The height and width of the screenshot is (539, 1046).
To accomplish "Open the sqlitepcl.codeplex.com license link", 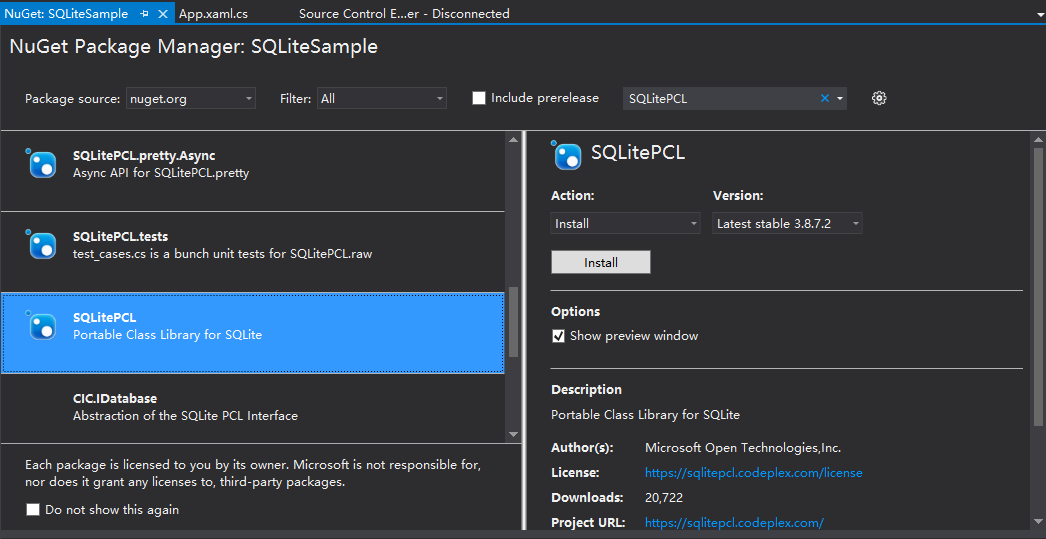I will (753, 473).
